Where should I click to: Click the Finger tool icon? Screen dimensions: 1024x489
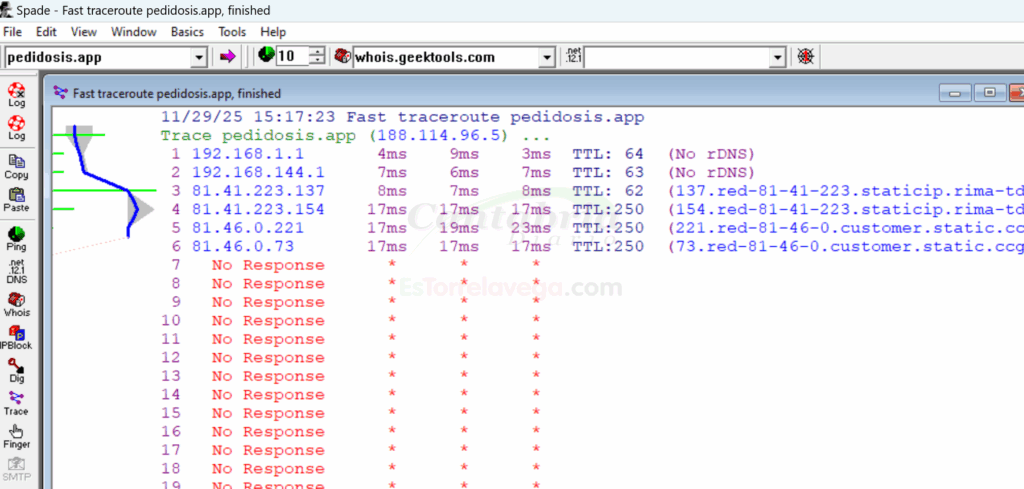(x=16, y=436)
